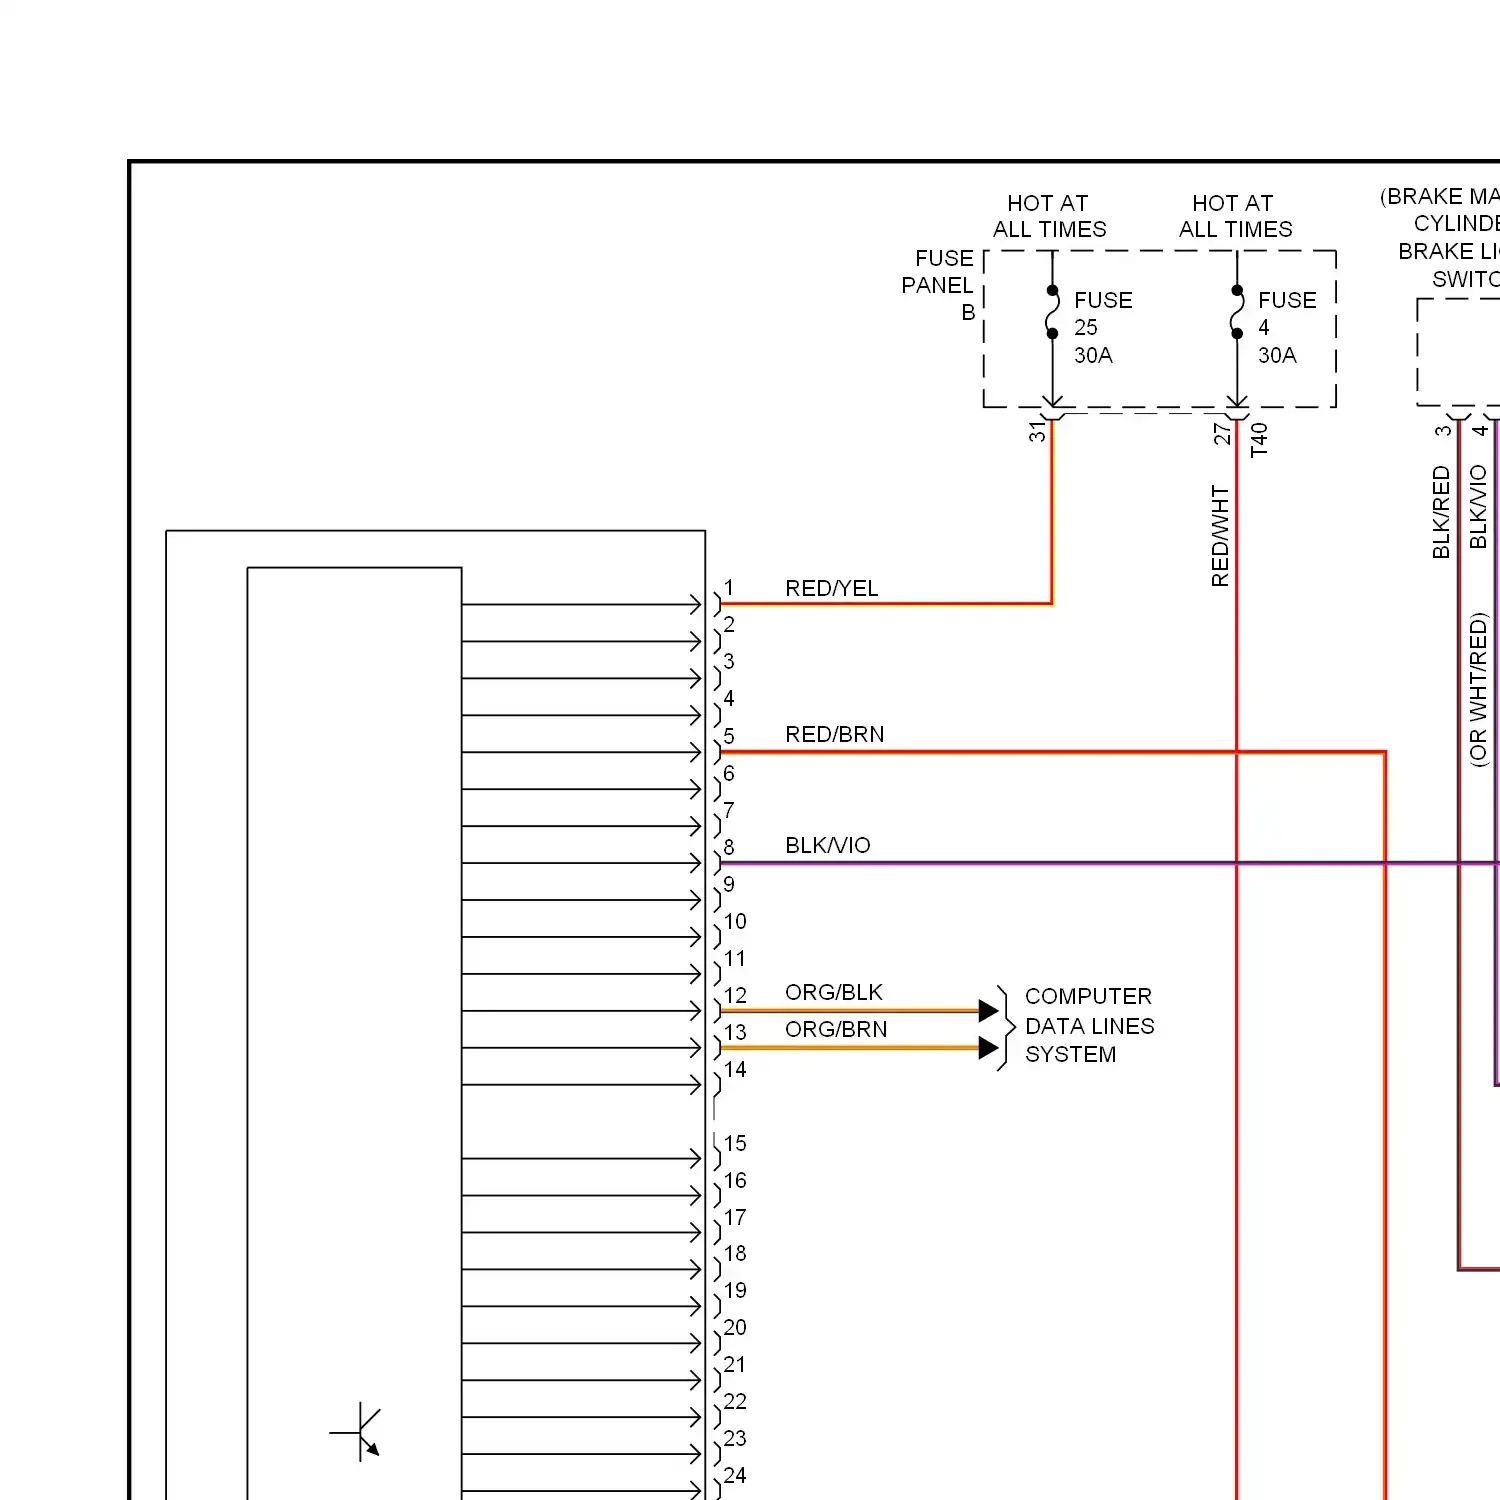Click the (OR WHT/RED) vertical wire label
The height and width of the screenshot is (1500, 1500).
point(1478,690)
